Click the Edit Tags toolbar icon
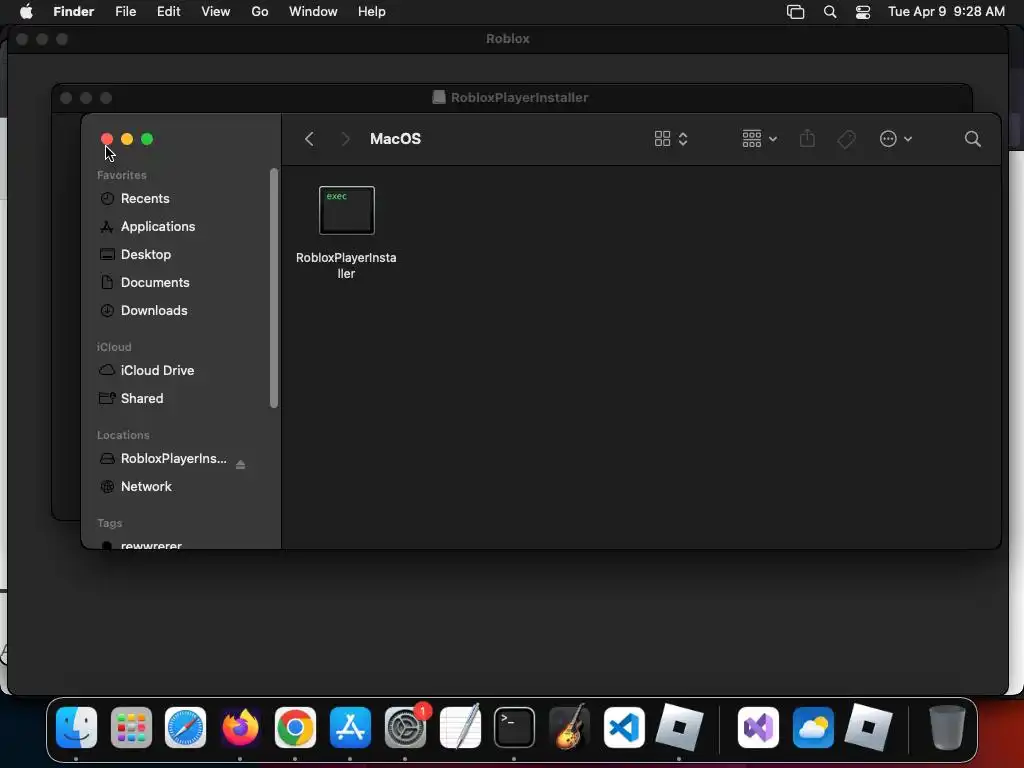 846,139
